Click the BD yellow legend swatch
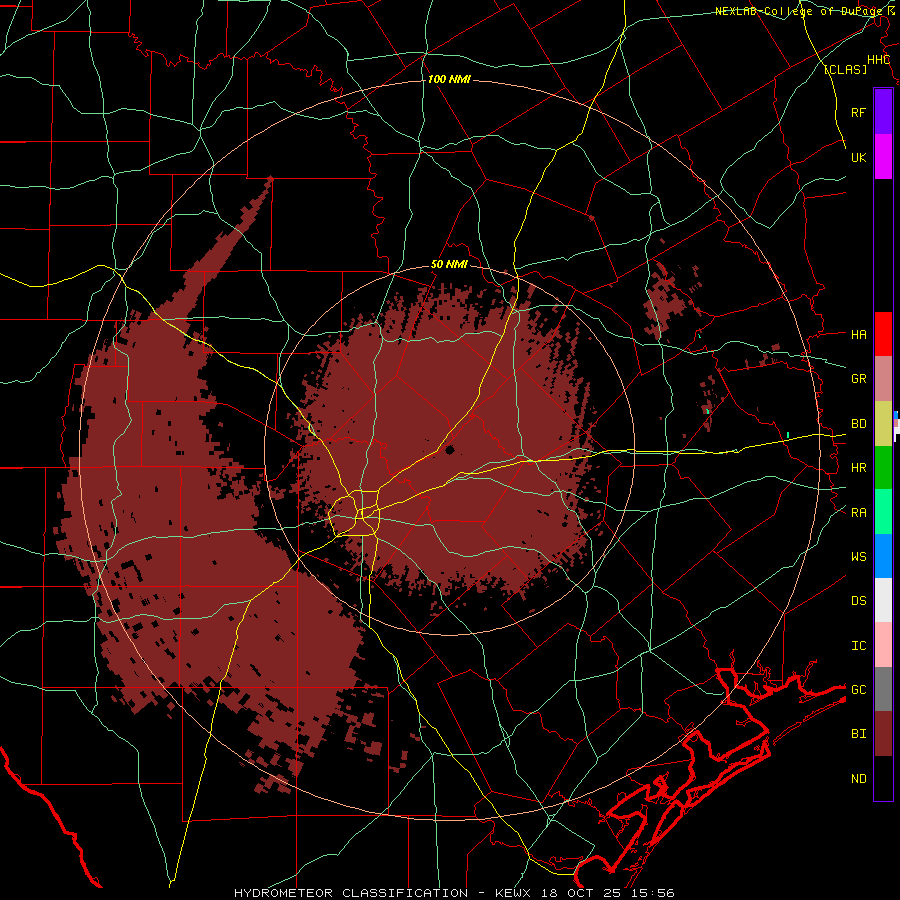 883,423
